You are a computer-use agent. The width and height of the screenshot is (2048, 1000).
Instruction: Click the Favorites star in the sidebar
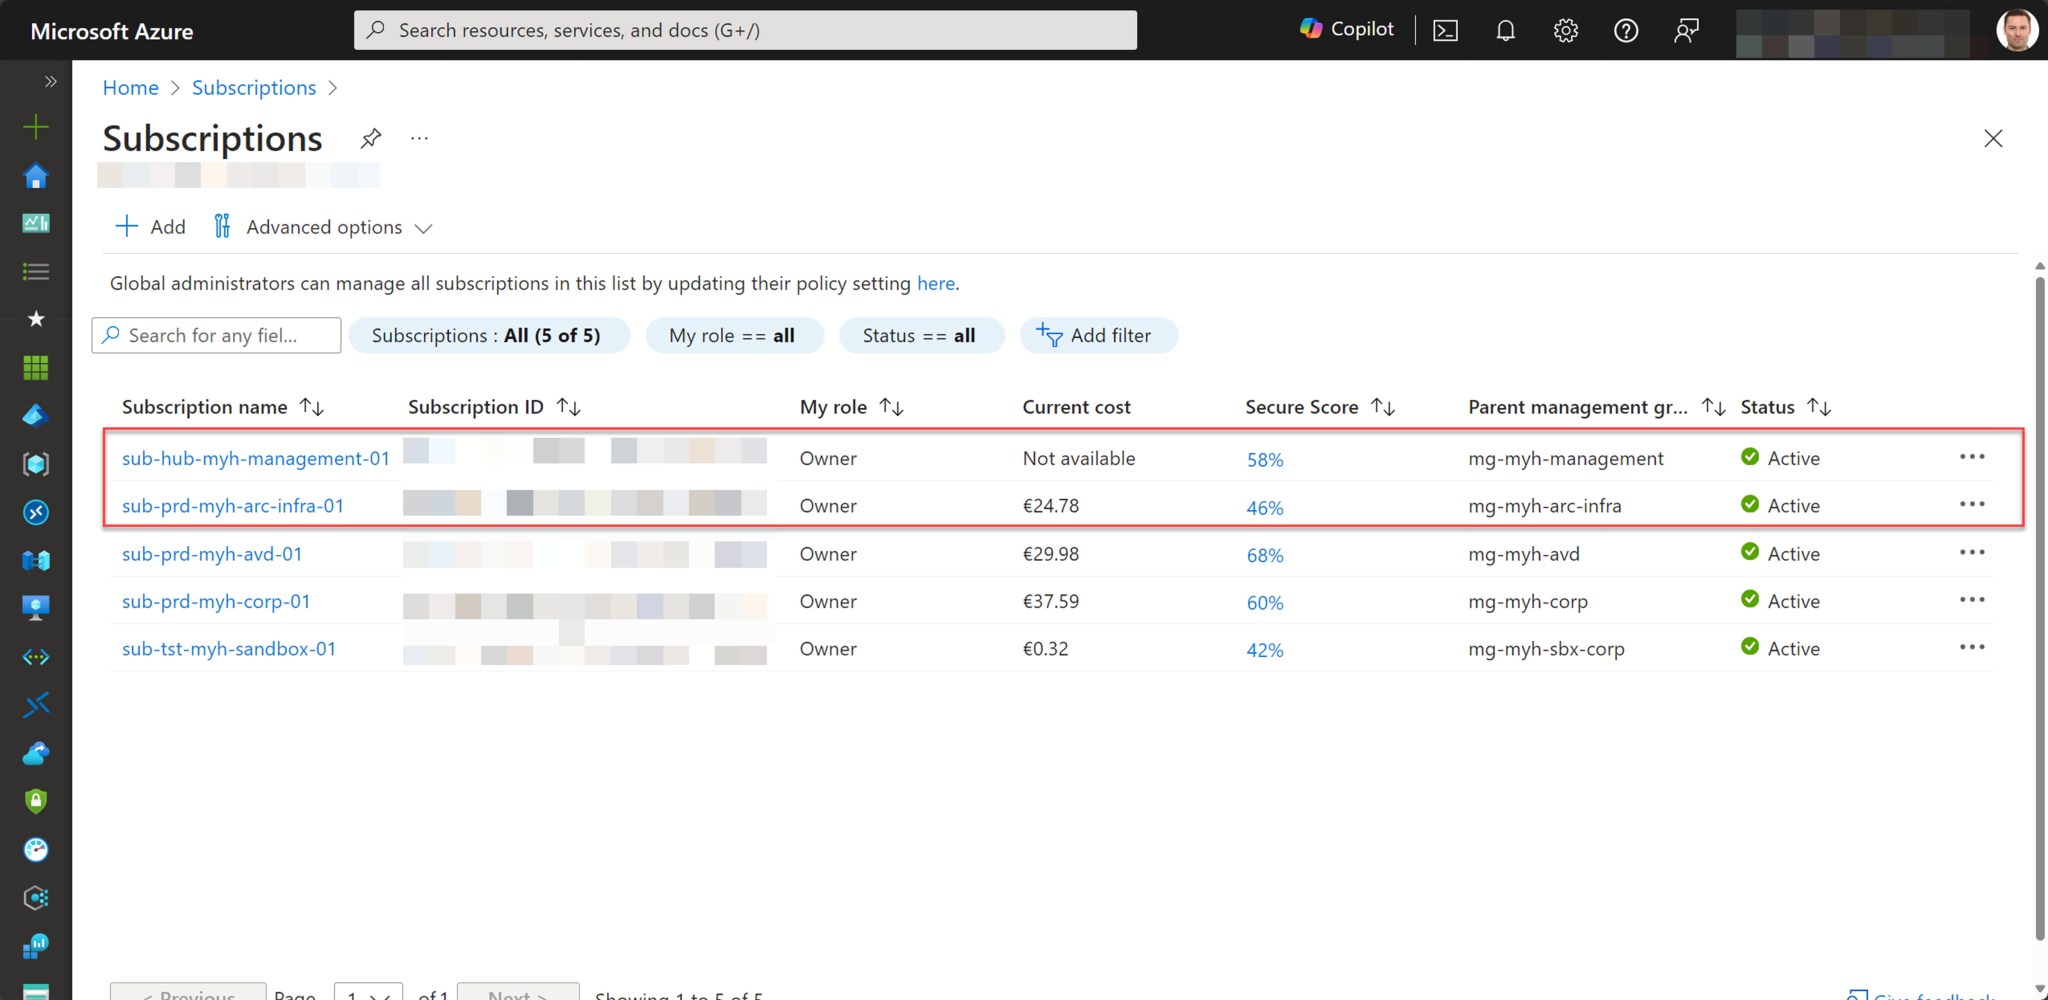pos(36,319)
